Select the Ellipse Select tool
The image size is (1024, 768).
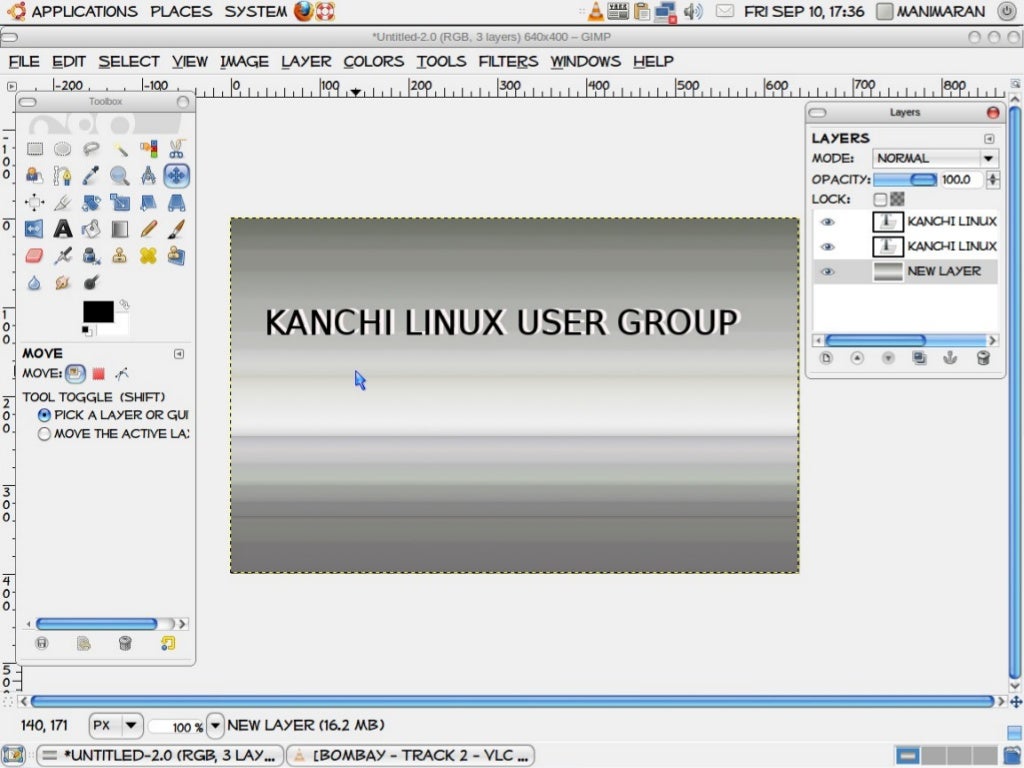pyautogui.click(x=63, y=149)
